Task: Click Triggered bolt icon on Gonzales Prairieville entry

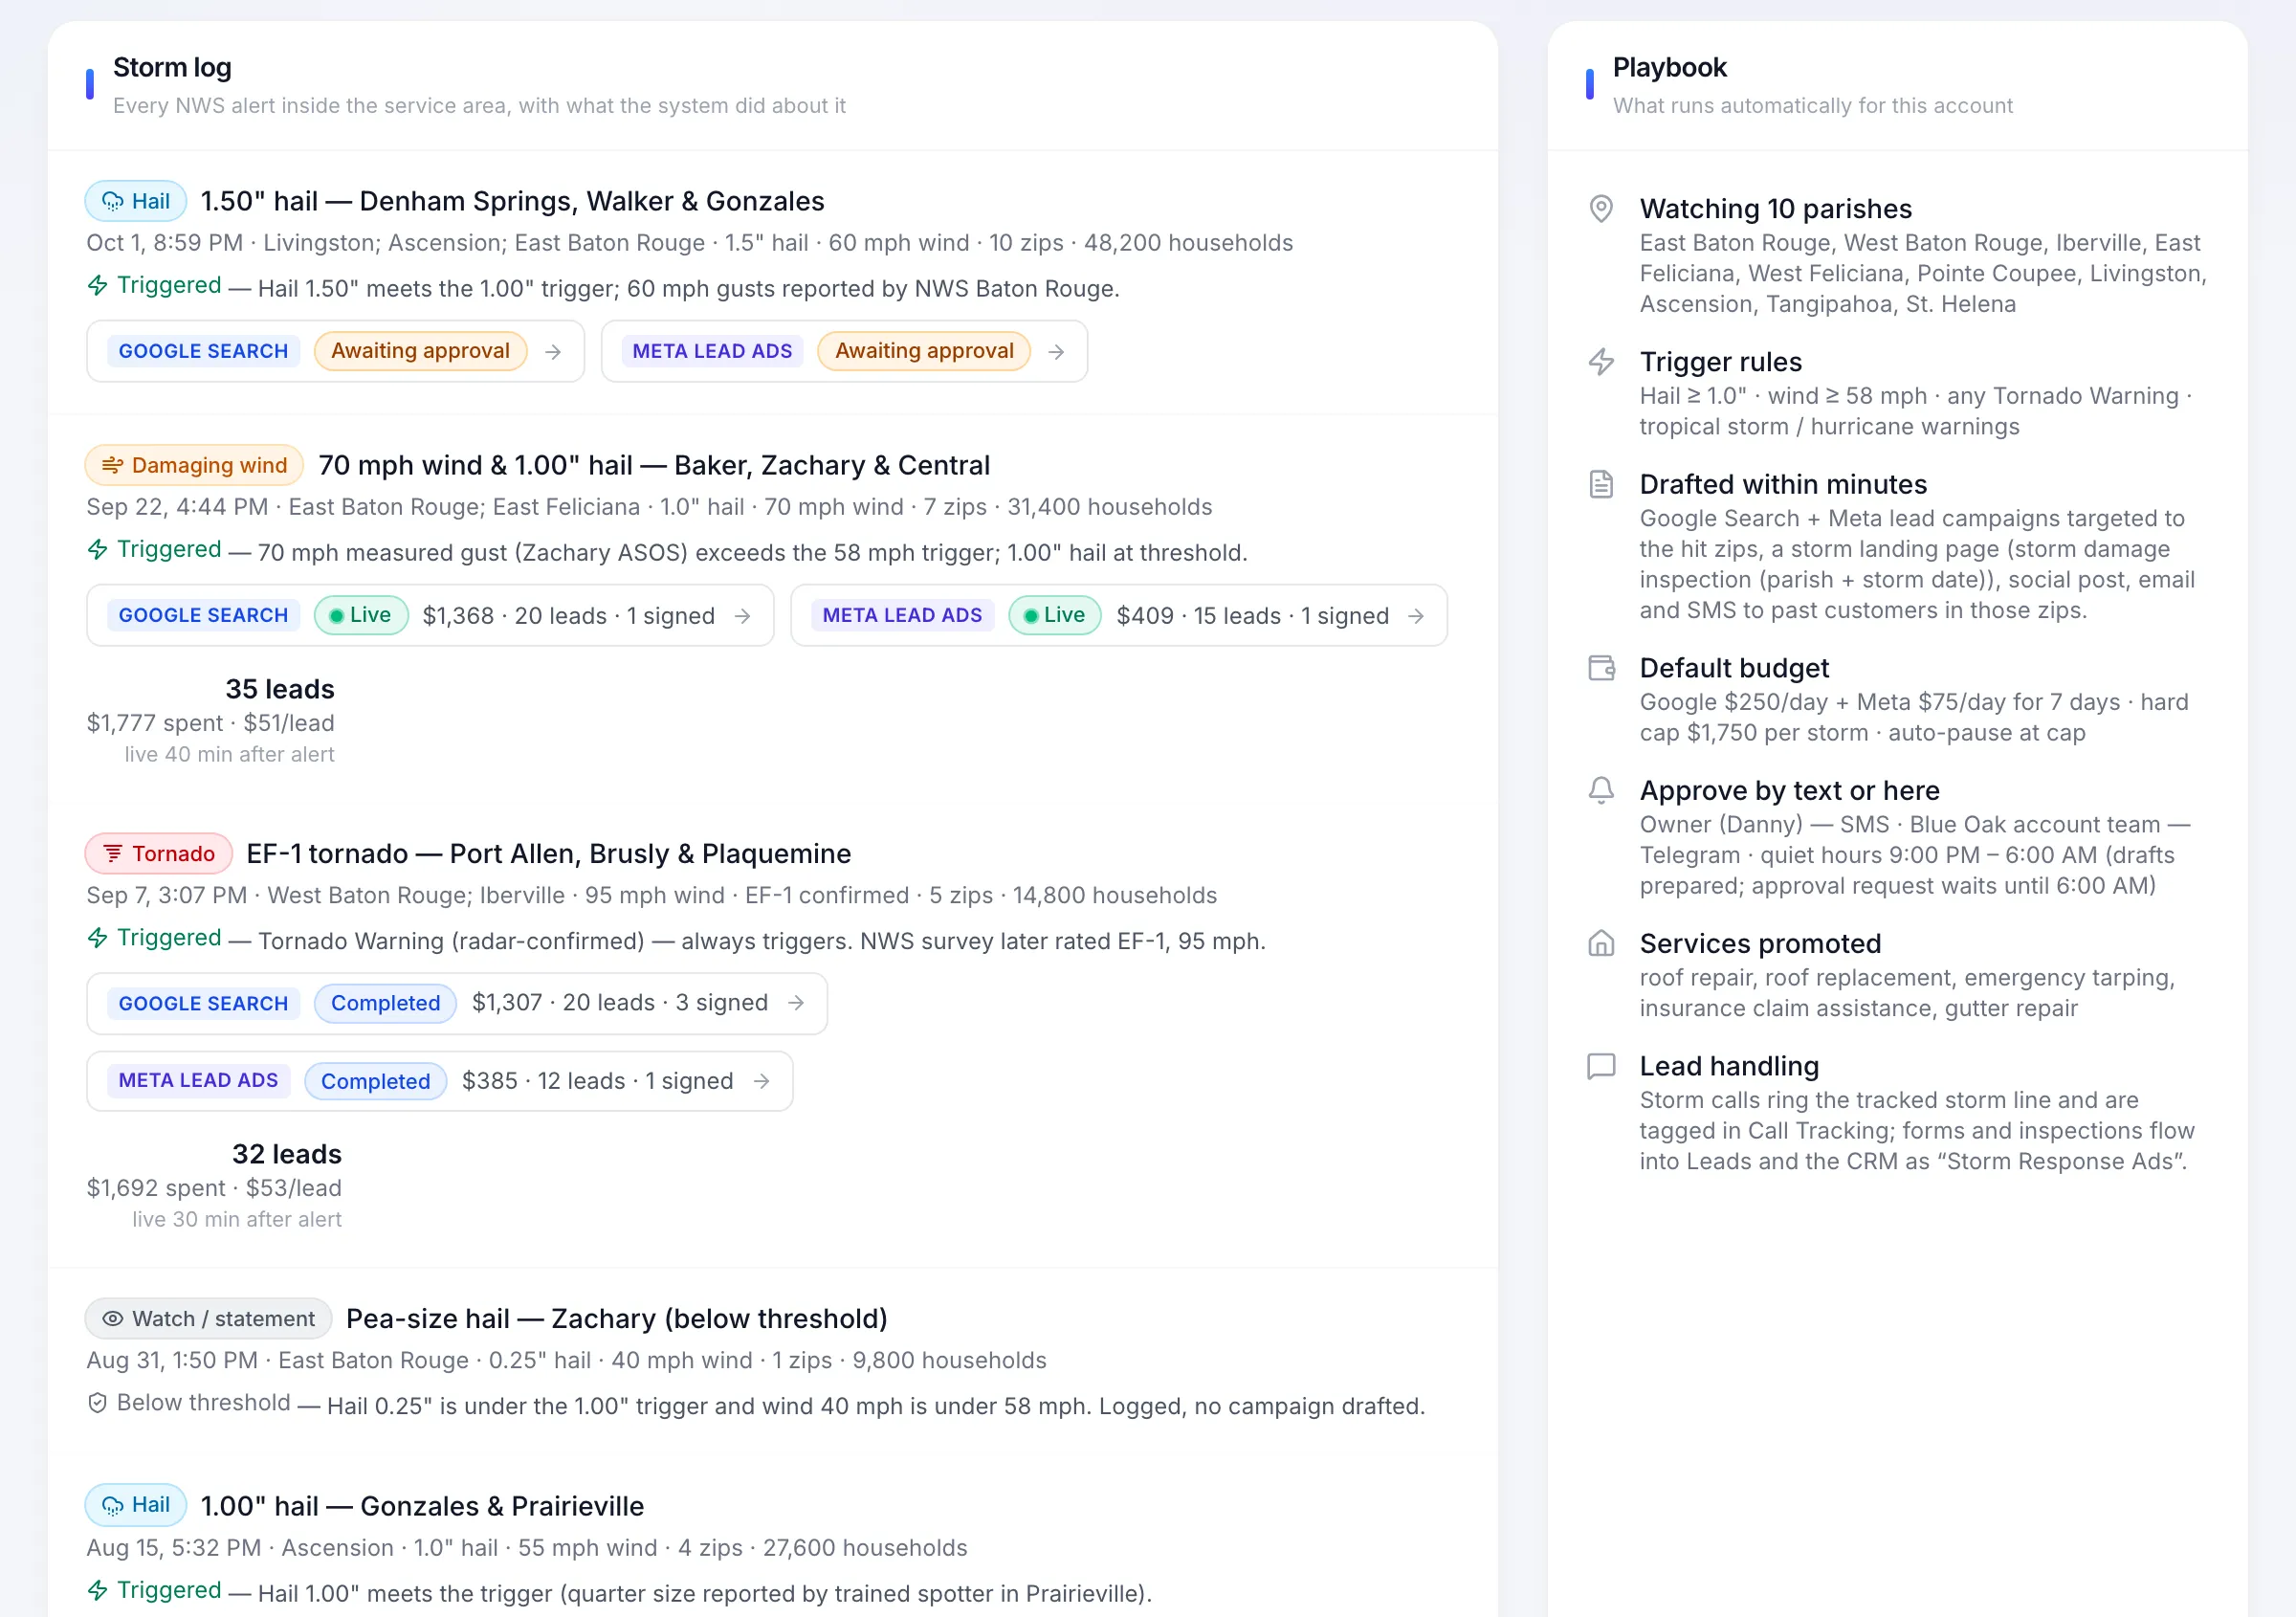Action: (x=97, y=1590)
